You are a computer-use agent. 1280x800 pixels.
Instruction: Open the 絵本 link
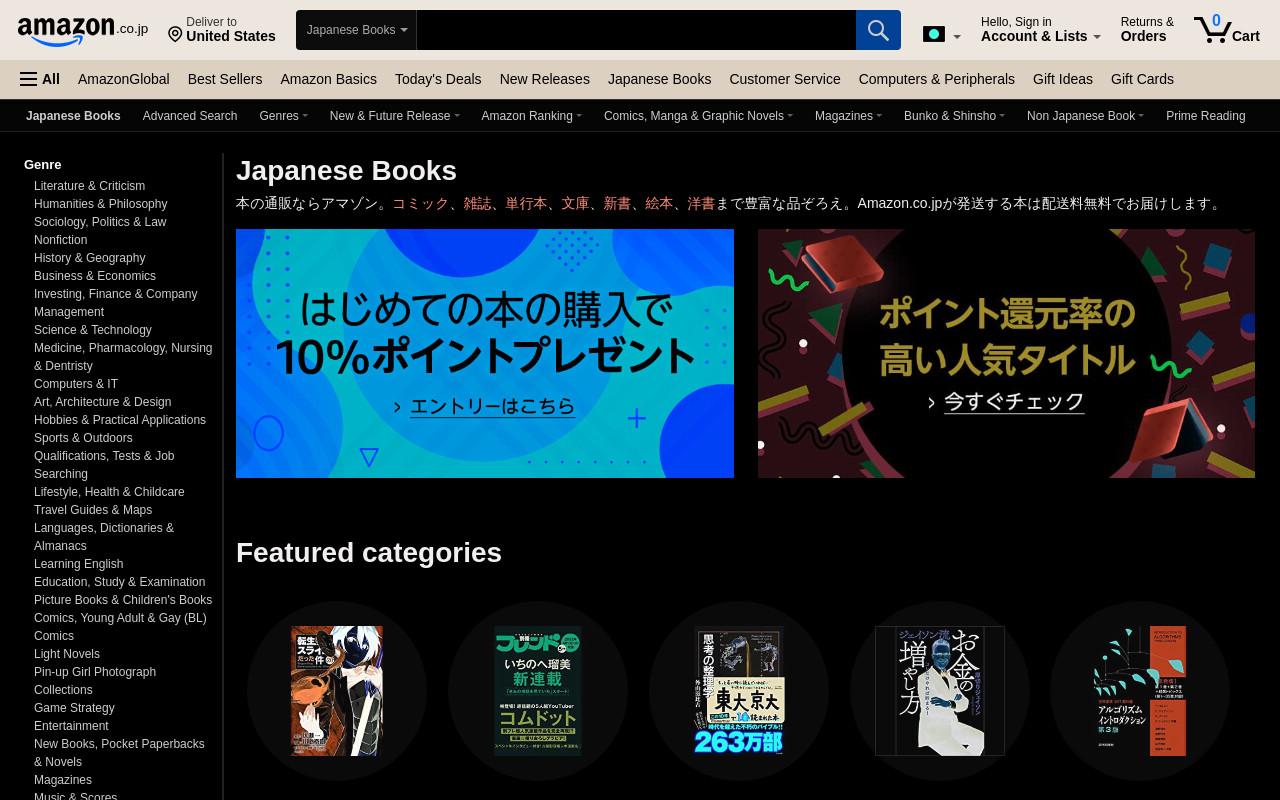[659, 203]
